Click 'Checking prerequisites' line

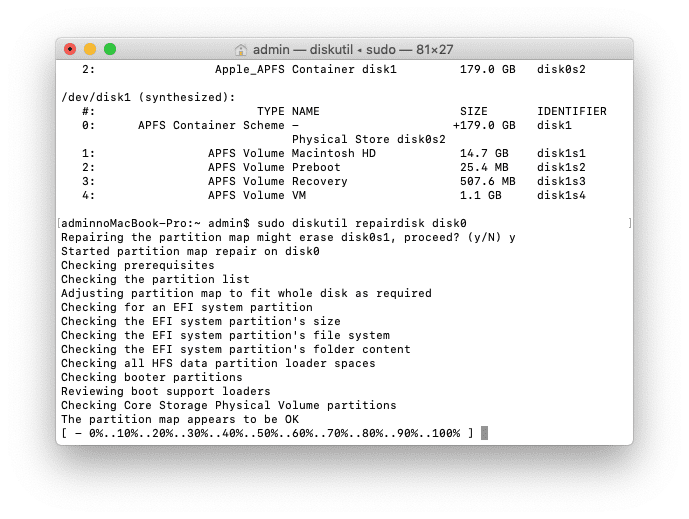click(138, 265)
